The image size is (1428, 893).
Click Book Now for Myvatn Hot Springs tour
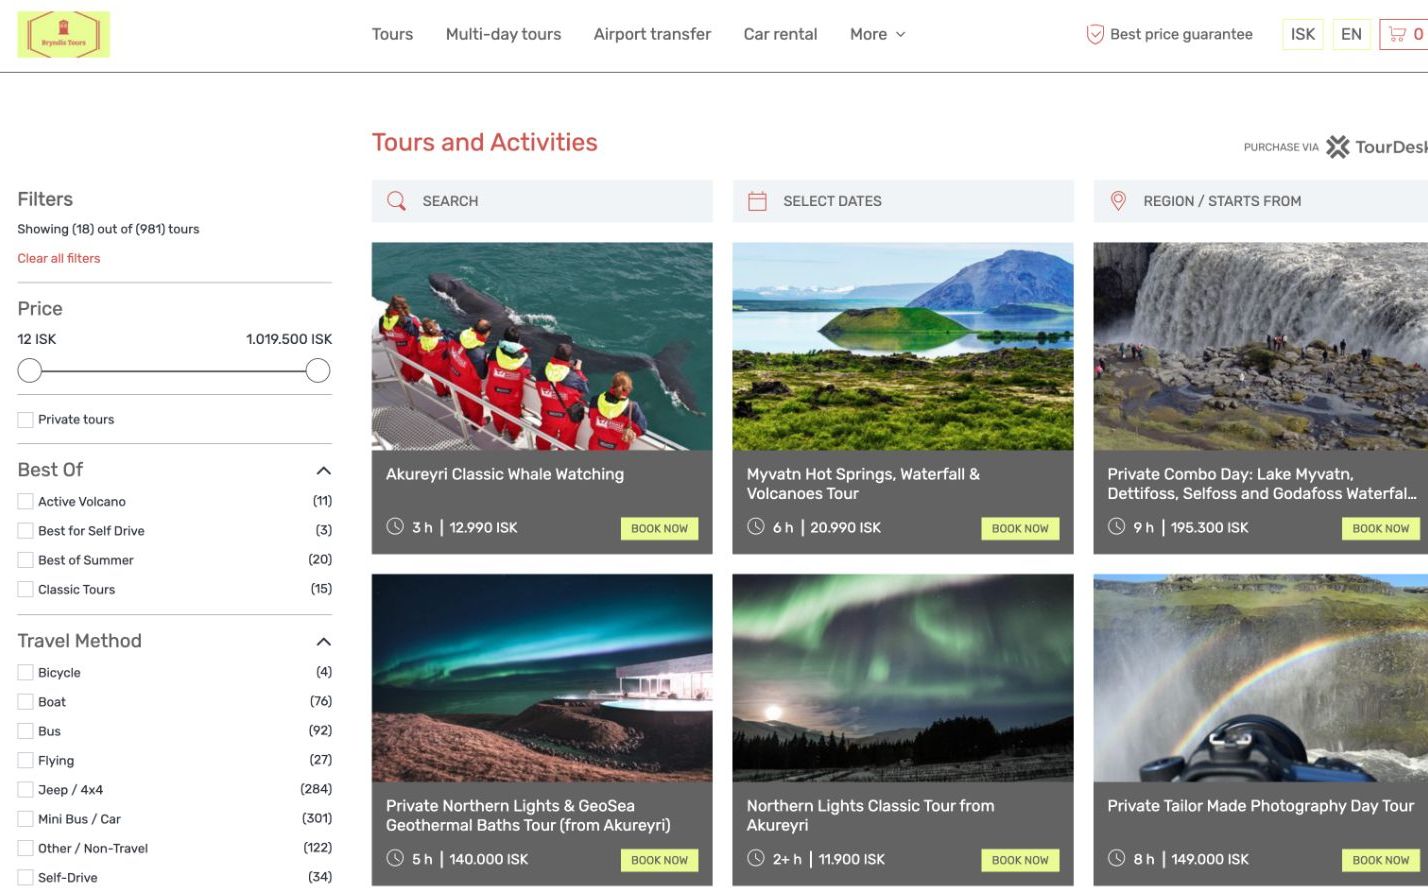(1020, 528)
